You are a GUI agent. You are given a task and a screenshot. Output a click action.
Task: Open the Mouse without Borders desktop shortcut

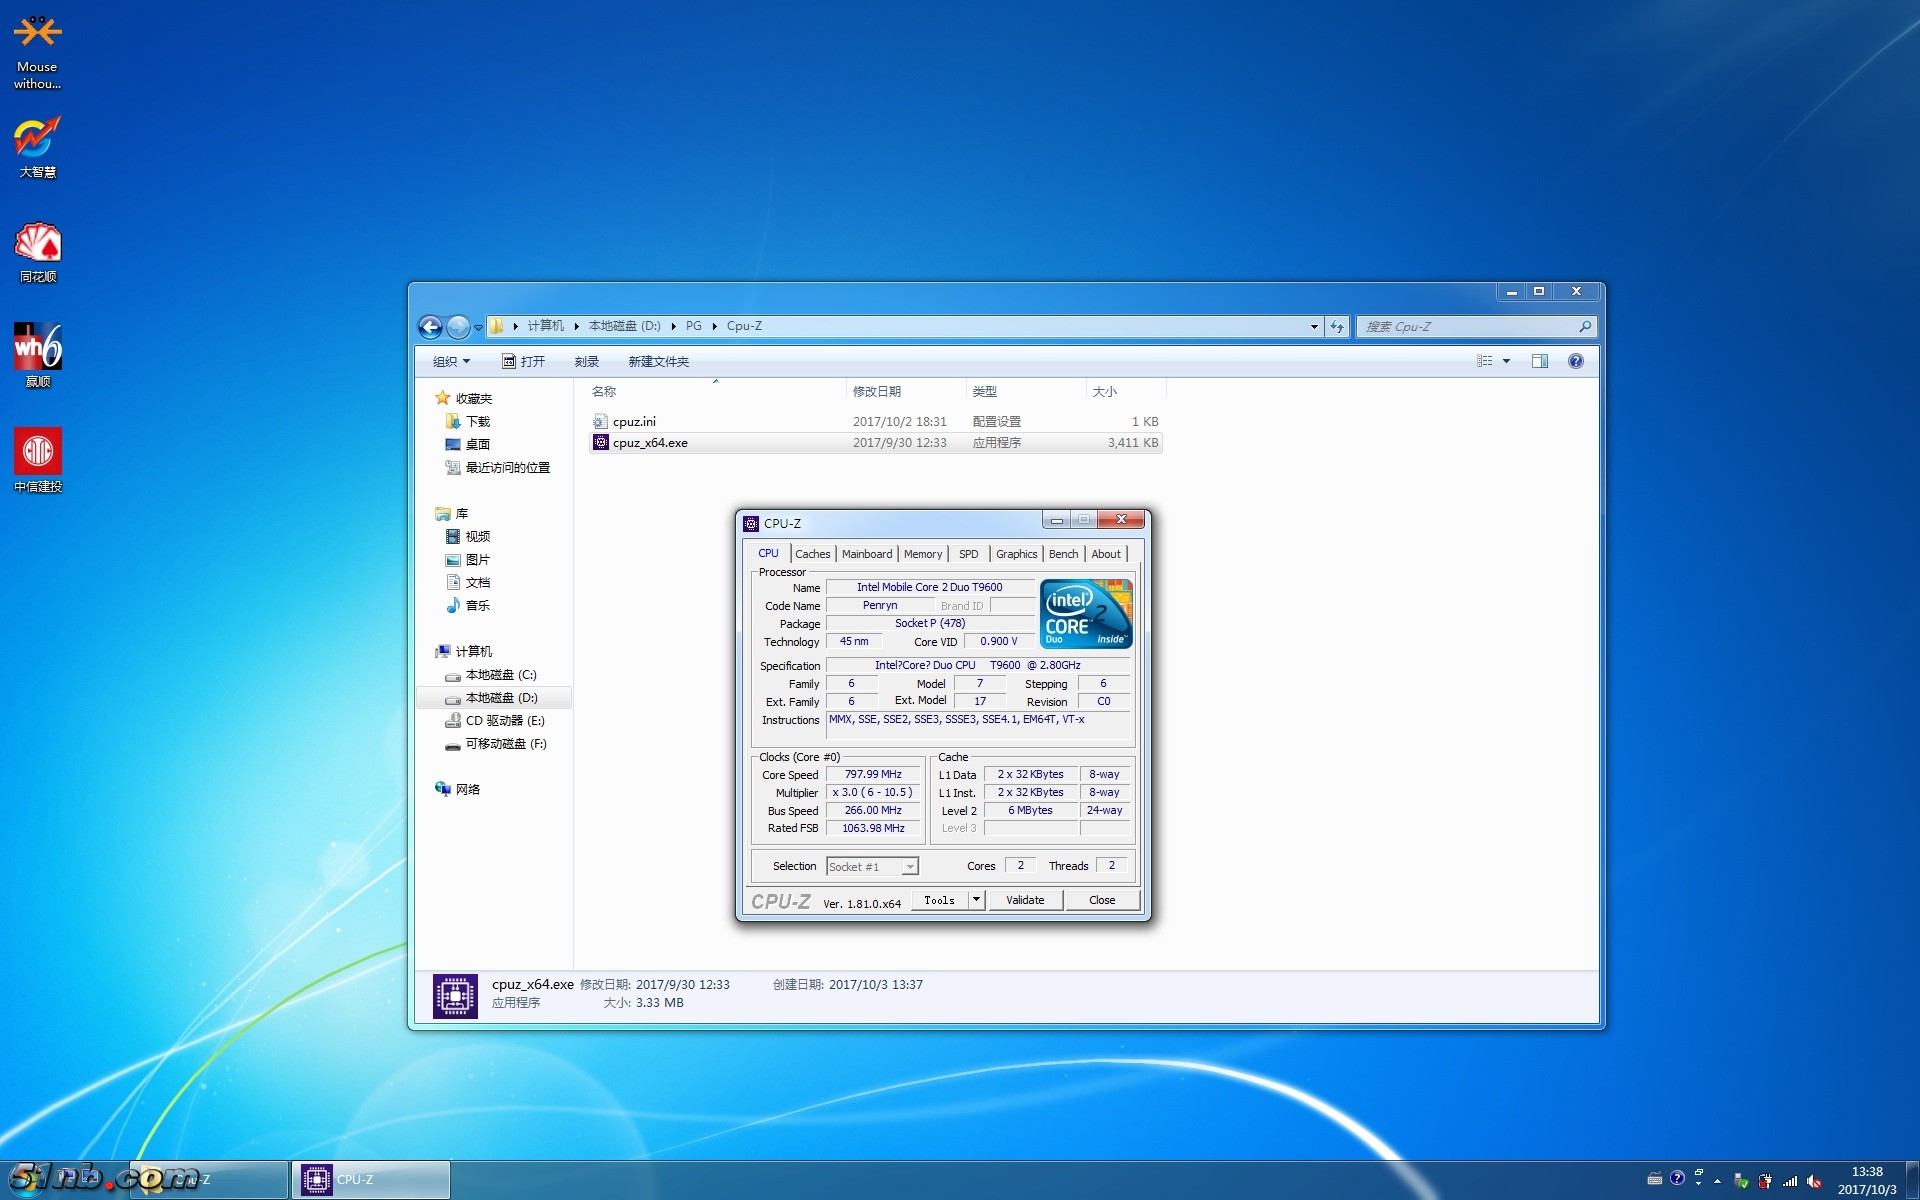[x=37, y=51]
